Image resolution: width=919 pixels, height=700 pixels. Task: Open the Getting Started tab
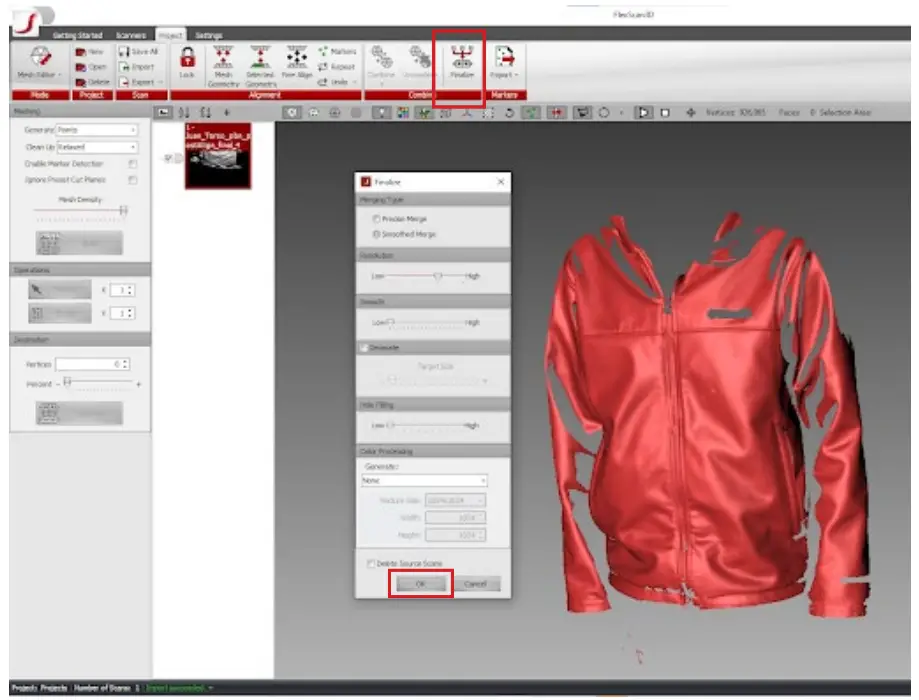pos(78,35)
